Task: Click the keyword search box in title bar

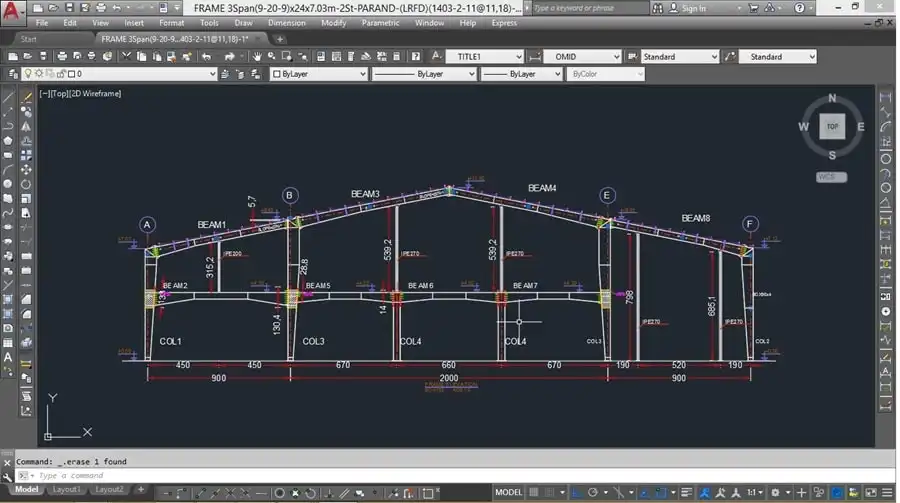Action: coord(590,8)
